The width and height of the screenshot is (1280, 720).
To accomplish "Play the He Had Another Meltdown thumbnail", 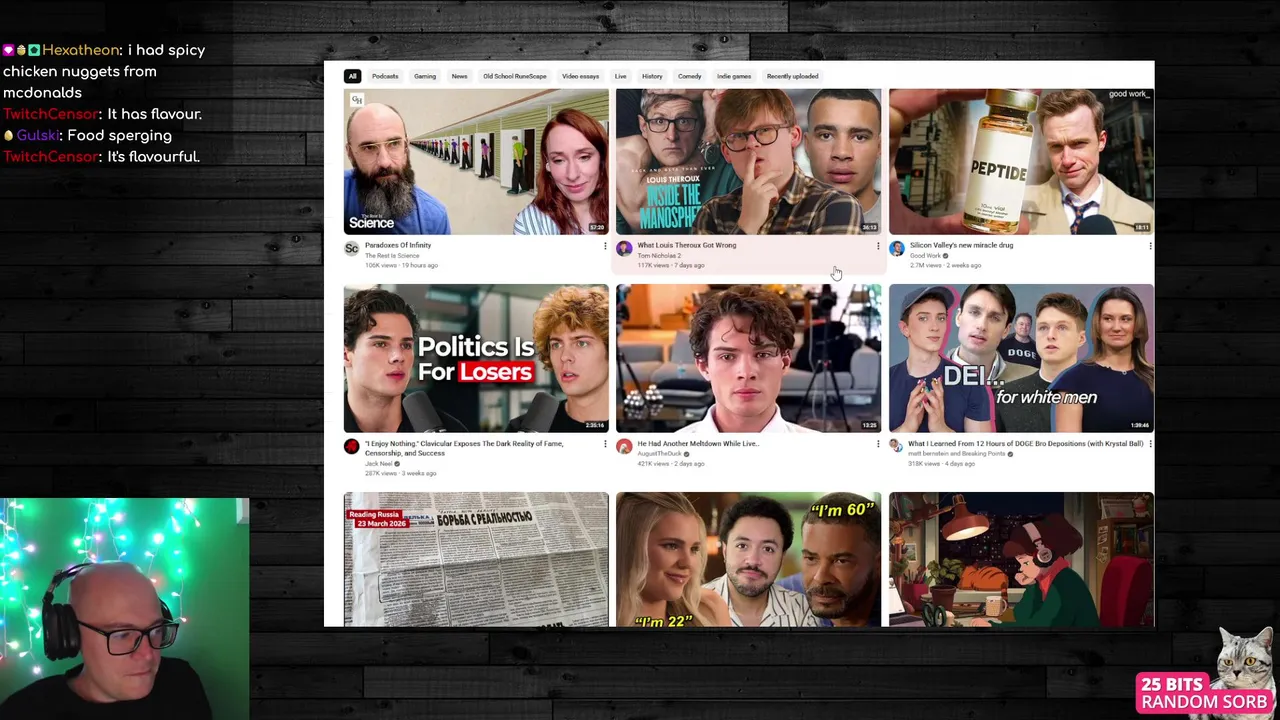I will (x=748, y=358).
